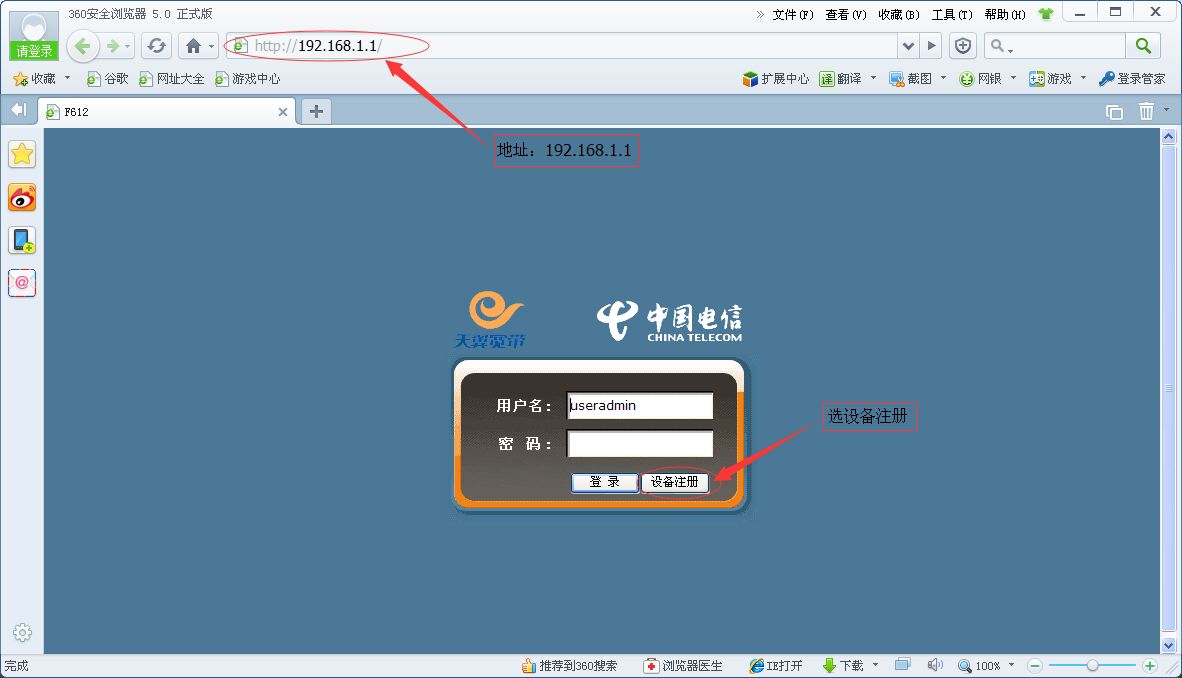1182x678 pixels.
Task: Open the sidebar favorites star icon
Action: point(22,155)
